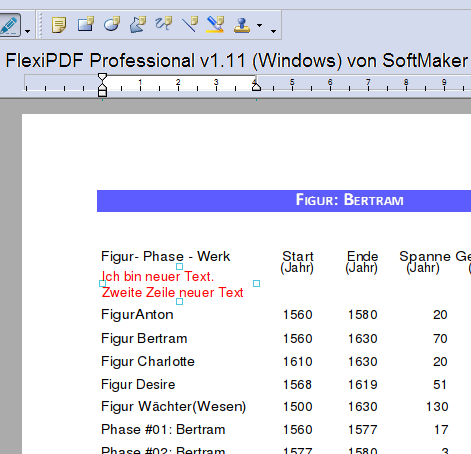Viewport: 471px width, 454px height.
Task: Click the 'FlexiPDF Professional v1.11' title text
Action: pyautogui.click(x=125, y=61)
